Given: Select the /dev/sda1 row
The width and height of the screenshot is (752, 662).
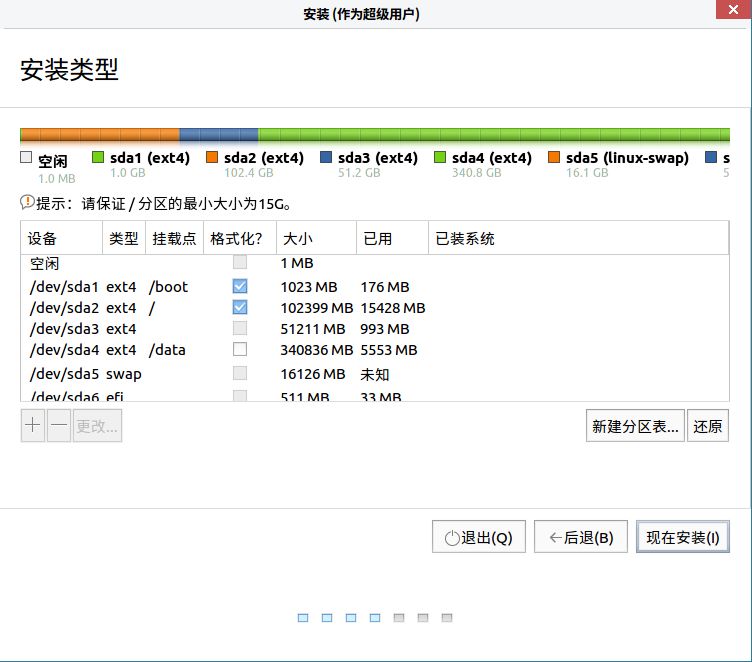Looking at the screenshot, I should 375,287.
